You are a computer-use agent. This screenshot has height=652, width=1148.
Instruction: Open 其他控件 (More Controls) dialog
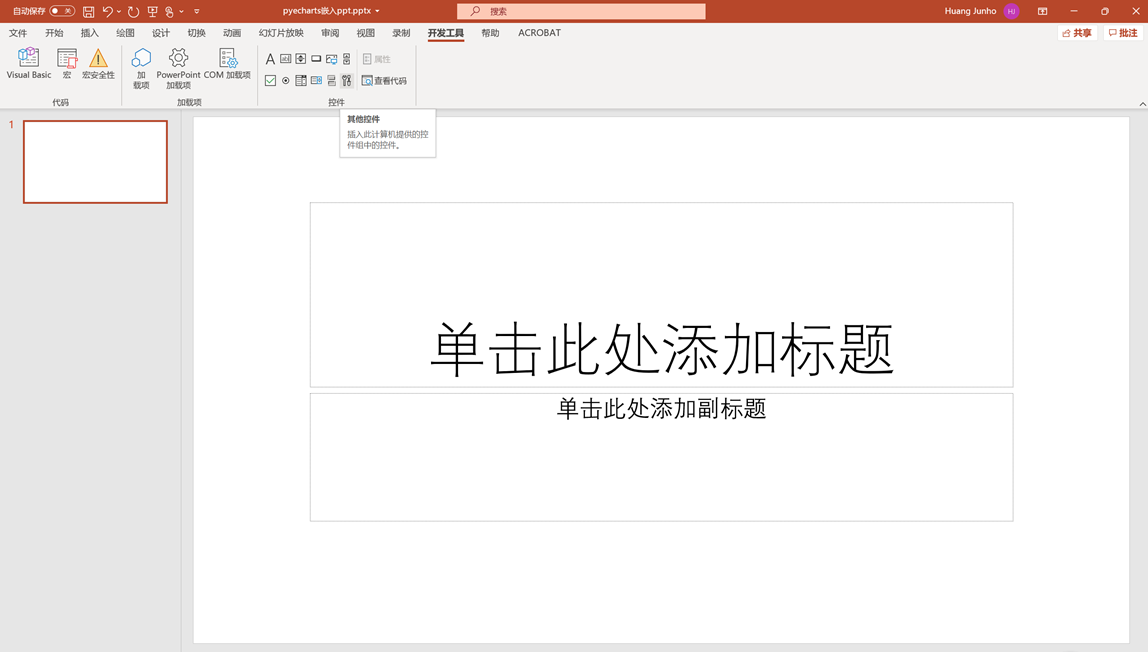click(x=346, y=80)
